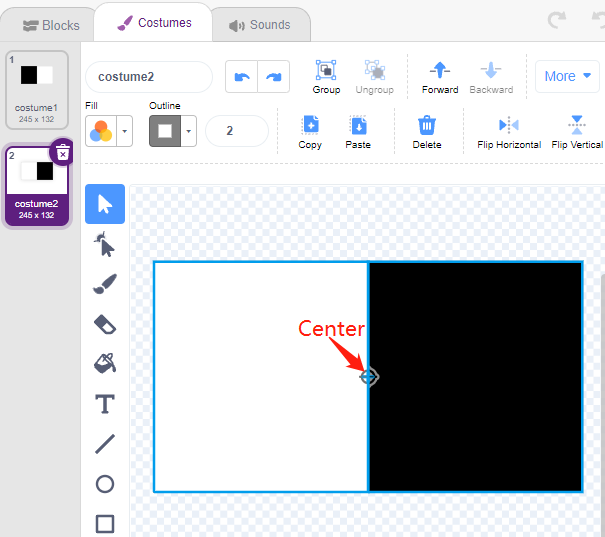Copy the selected shape
Image resolution: width=605 pixels, height=537 pixels.
(x=310, y=132)
